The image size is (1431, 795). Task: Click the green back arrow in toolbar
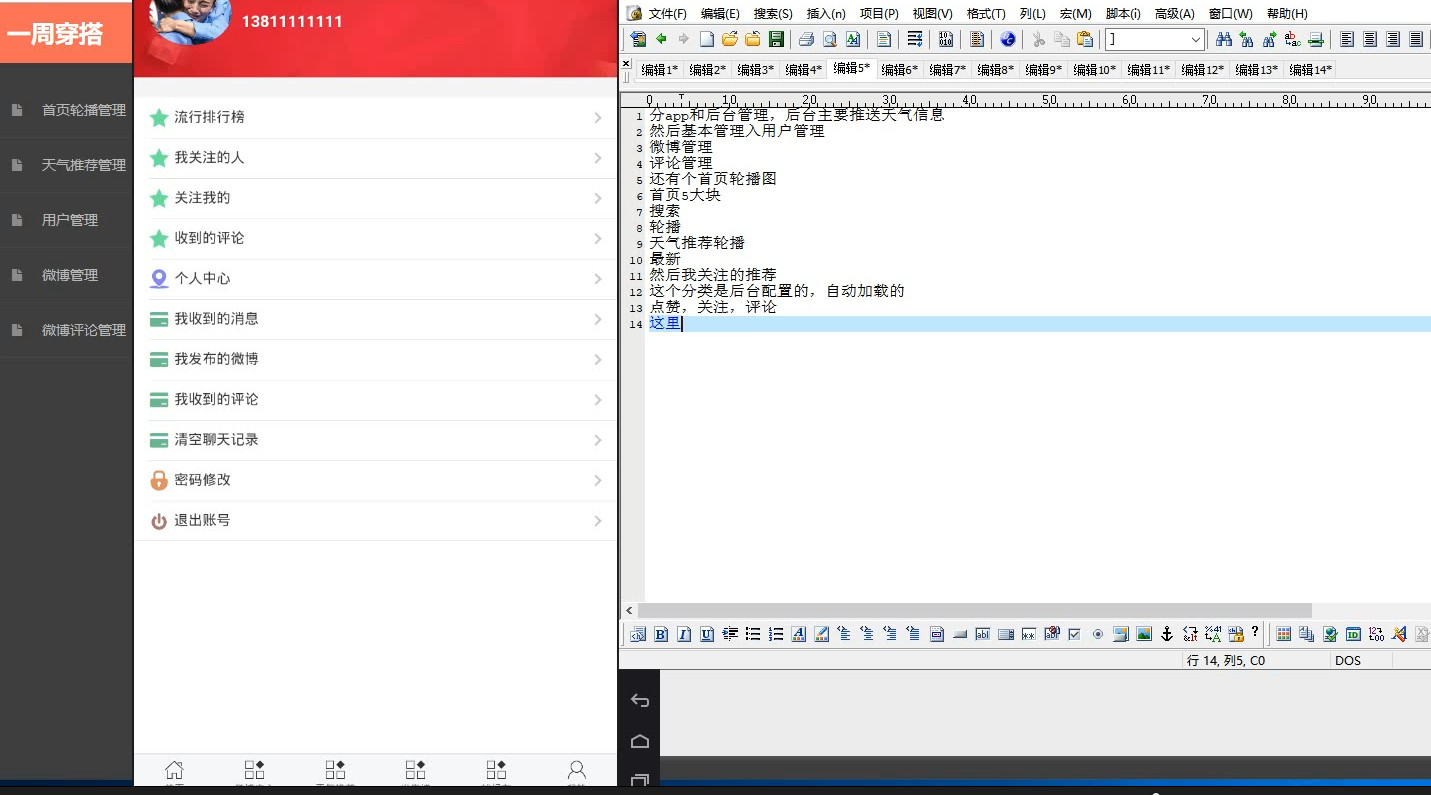[x=661, y=40]
